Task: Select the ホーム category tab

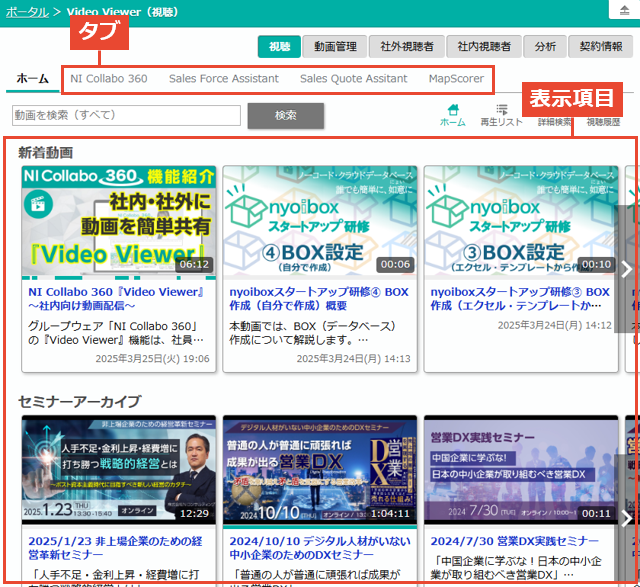Action: 33,79
